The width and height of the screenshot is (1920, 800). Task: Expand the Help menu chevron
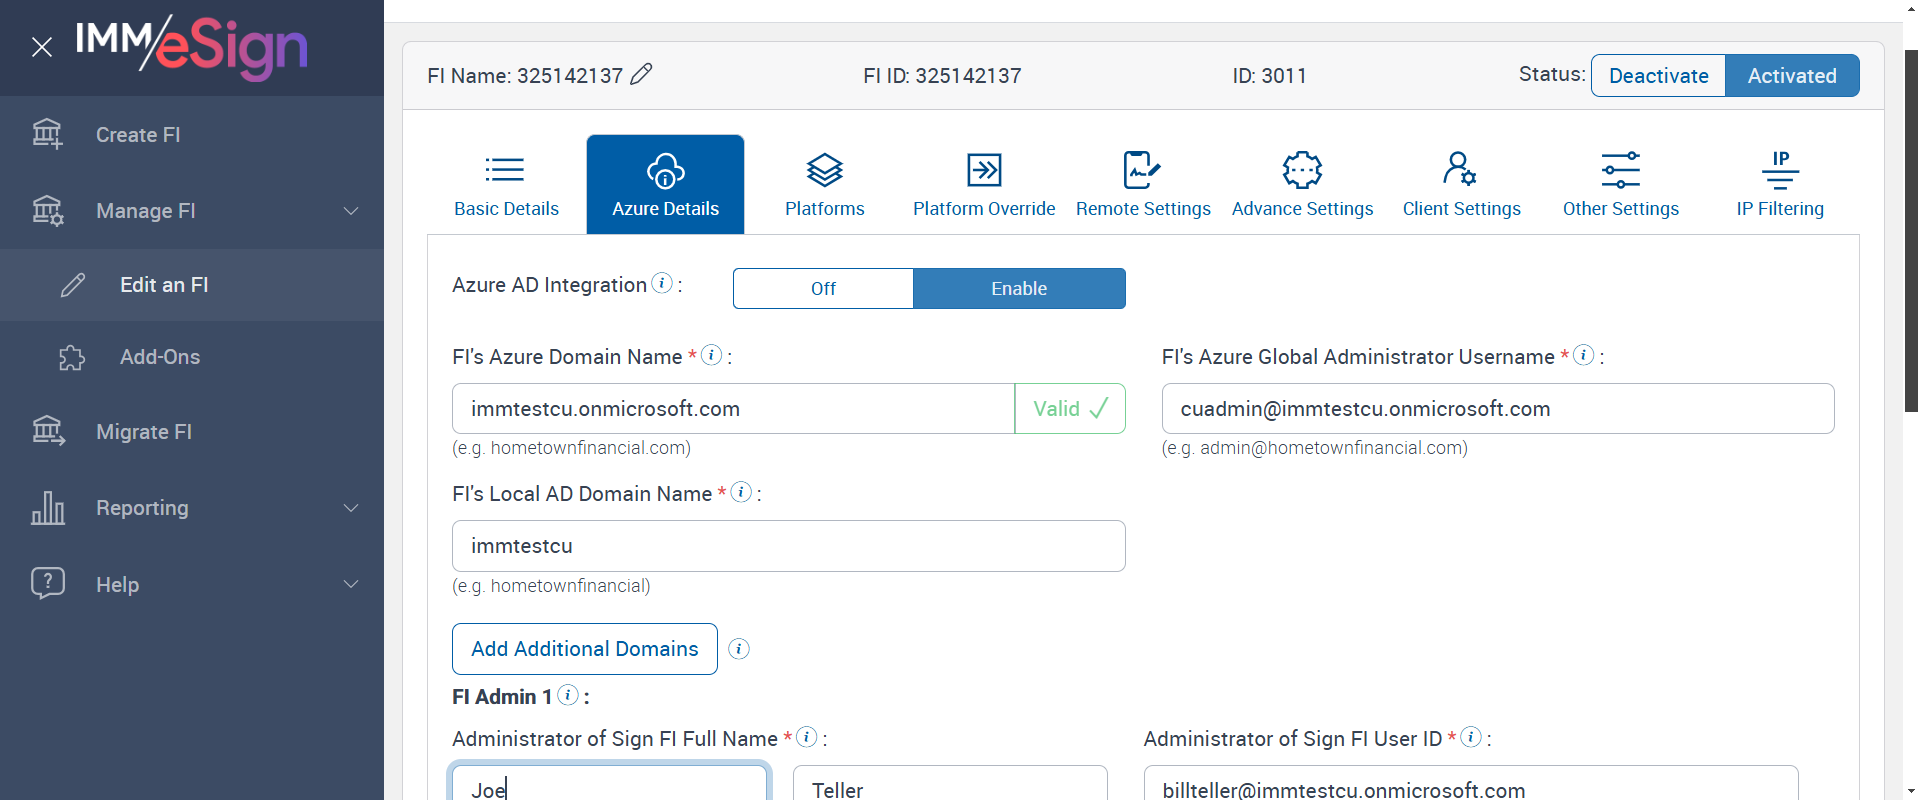pos(351,584)
